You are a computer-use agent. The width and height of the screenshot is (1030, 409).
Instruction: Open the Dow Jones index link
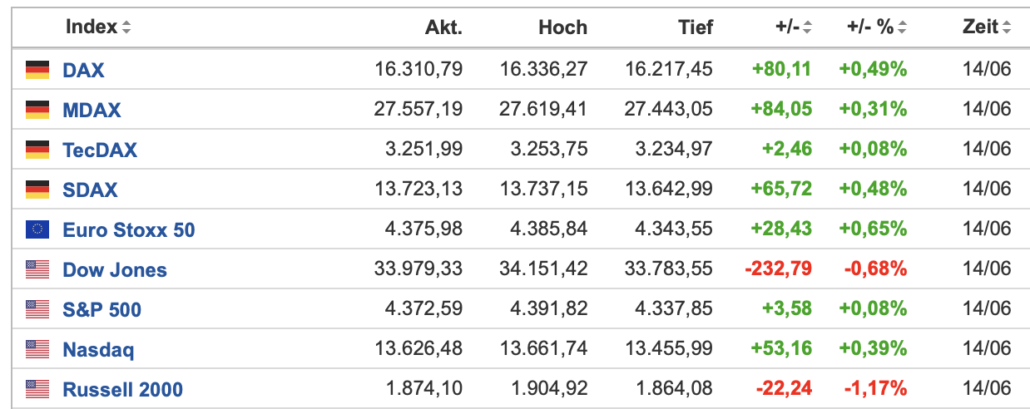(x=115, y=270)
